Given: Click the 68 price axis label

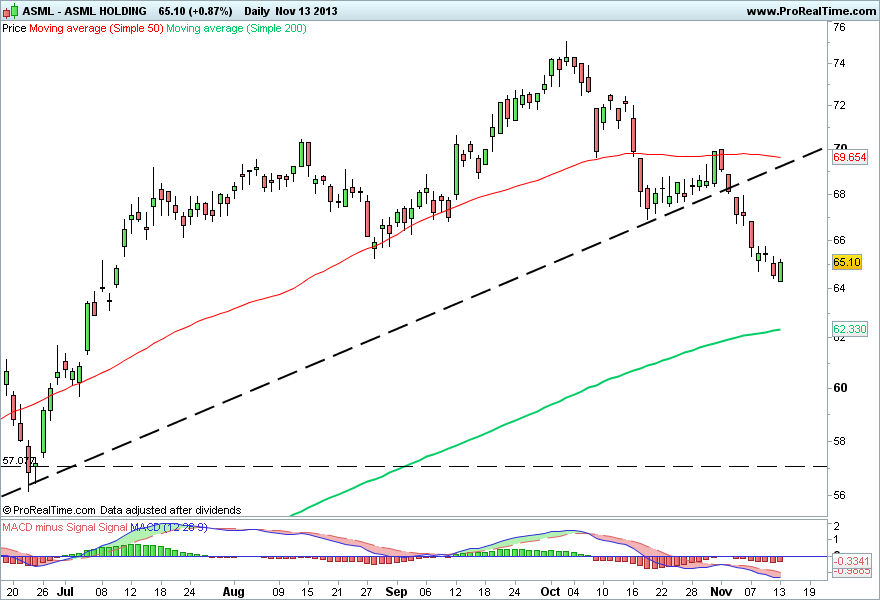Looking at the screenshot, I should tap(839, 194).
